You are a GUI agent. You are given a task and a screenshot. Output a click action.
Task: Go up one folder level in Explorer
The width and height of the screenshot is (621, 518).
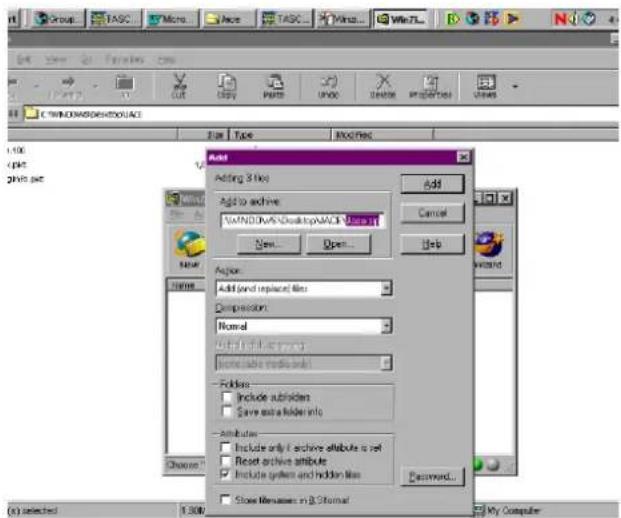pos(125,87)
